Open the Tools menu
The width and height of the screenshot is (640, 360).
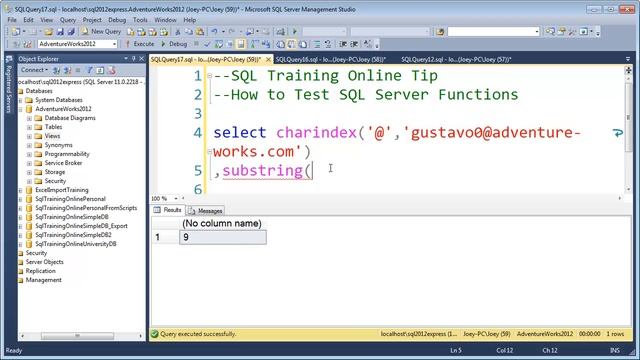point(140,20)
